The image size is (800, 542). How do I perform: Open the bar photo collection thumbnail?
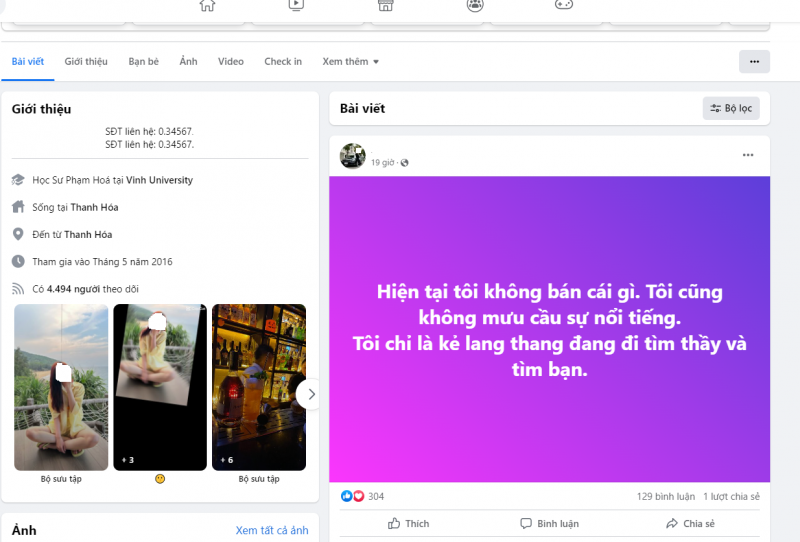tap(258, 387)
